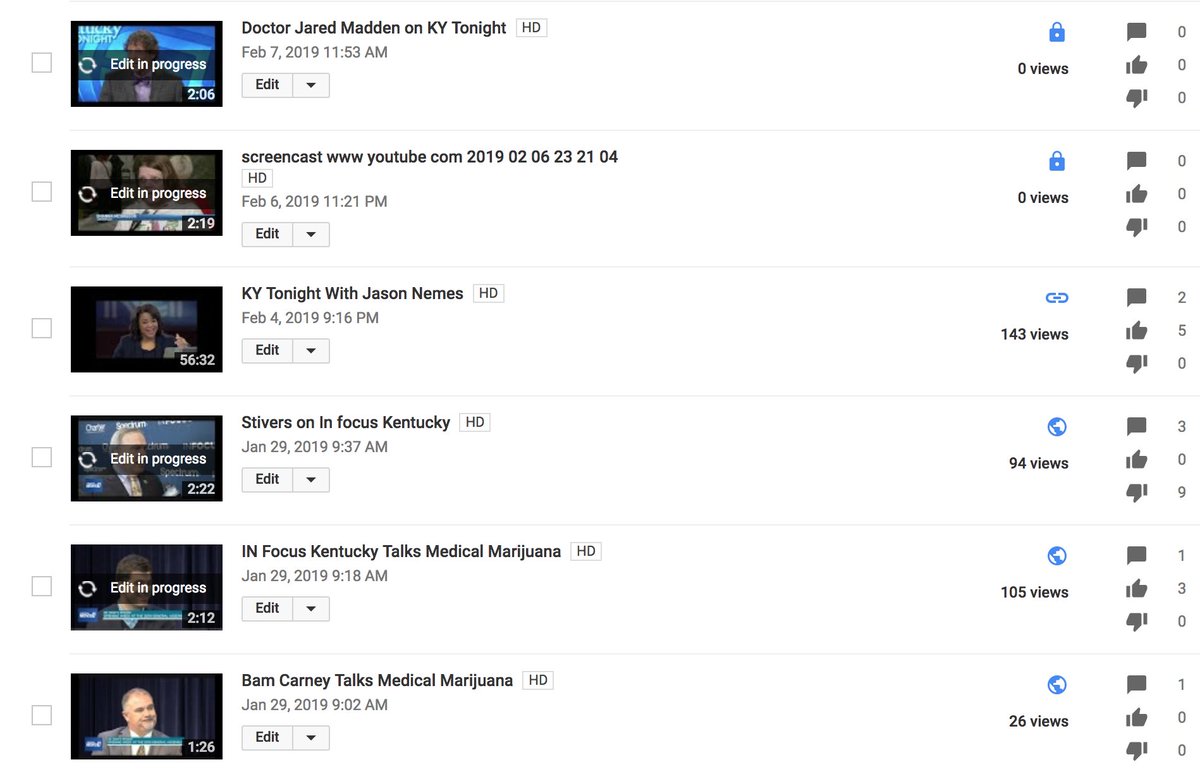
Task: Expand the Edit dropdown arrow for Bam Carney video
Action: (x=311, y=737)
